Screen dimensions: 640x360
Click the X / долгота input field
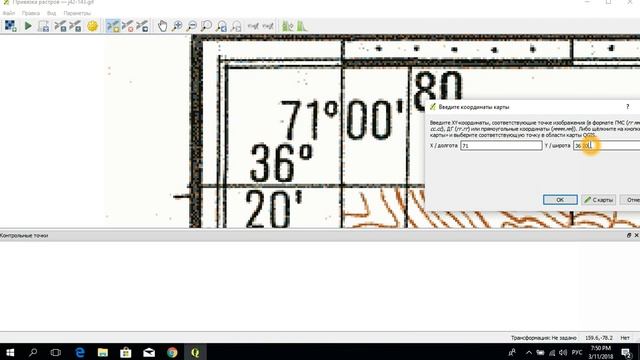coord(501,145)
